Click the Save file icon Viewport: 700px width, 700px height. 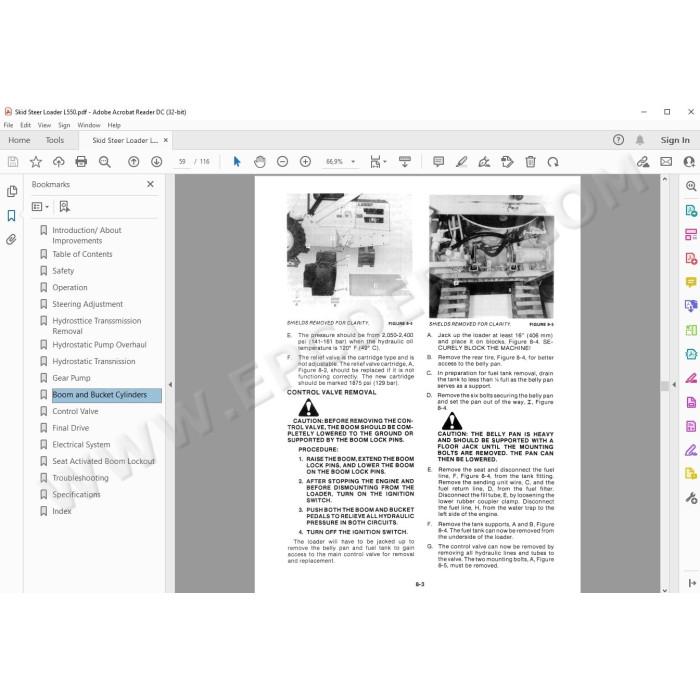pyautogui.click(x=13, y=162)
